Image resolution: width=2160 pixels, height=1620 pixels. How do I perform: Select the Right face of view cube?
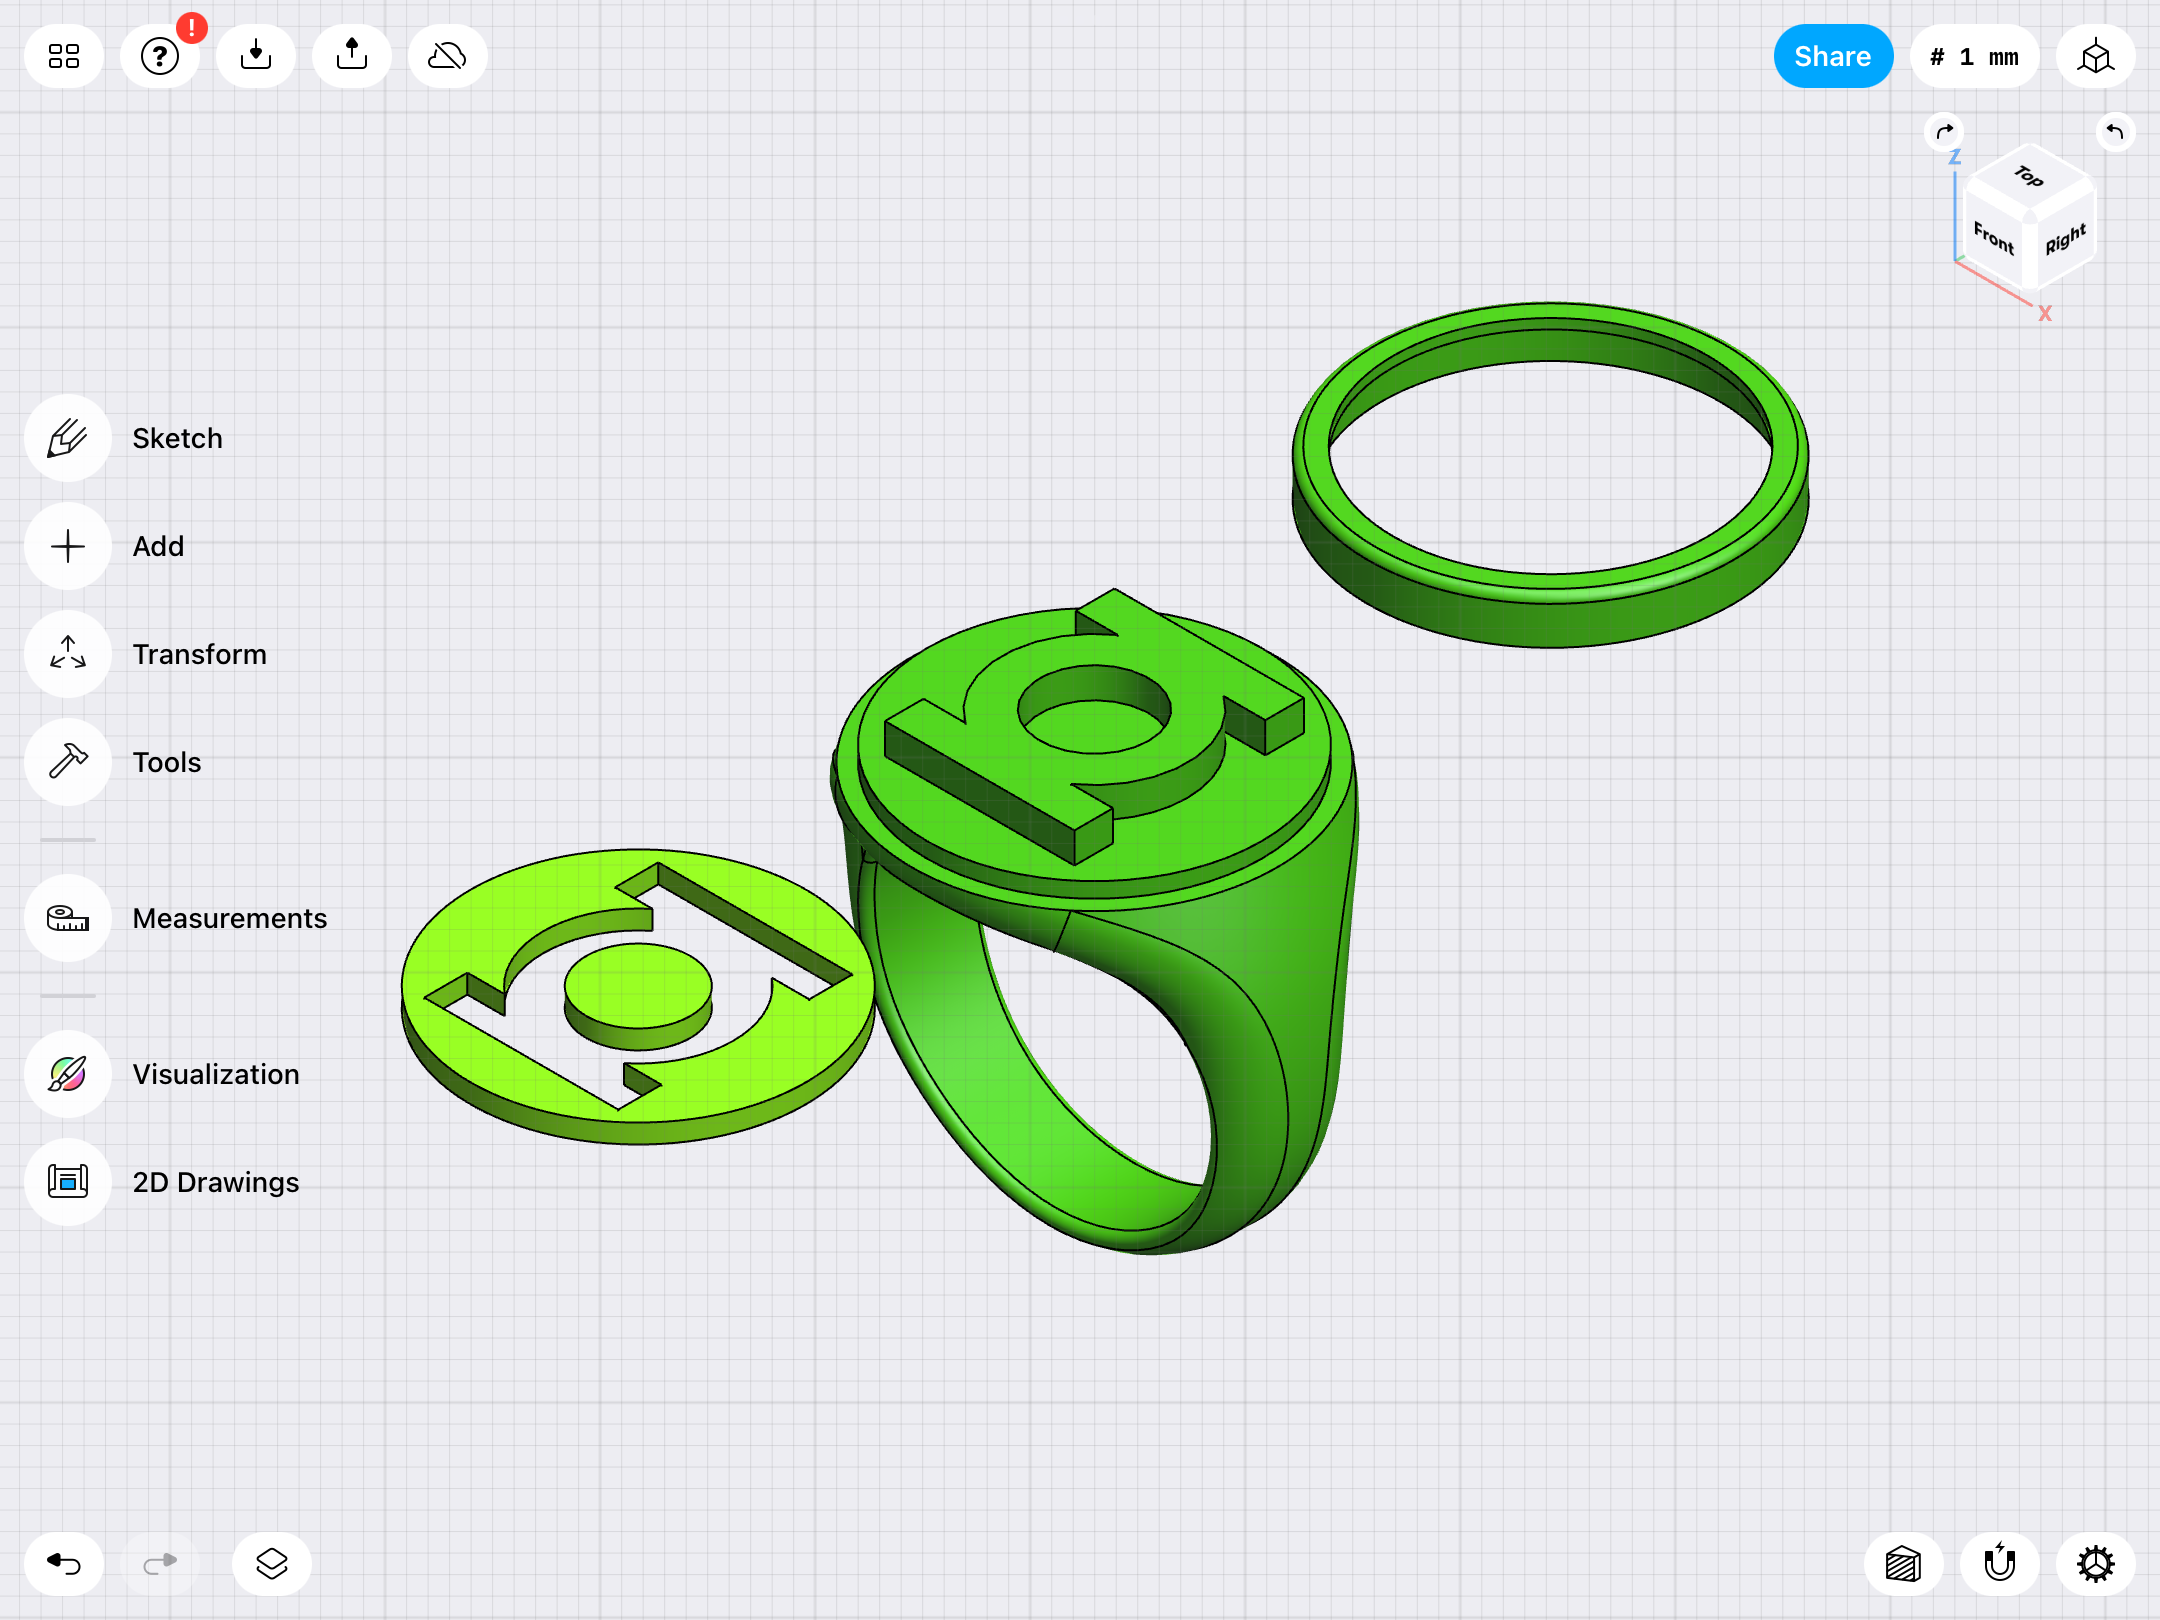pyautogui.click(x=2064, y=238)
